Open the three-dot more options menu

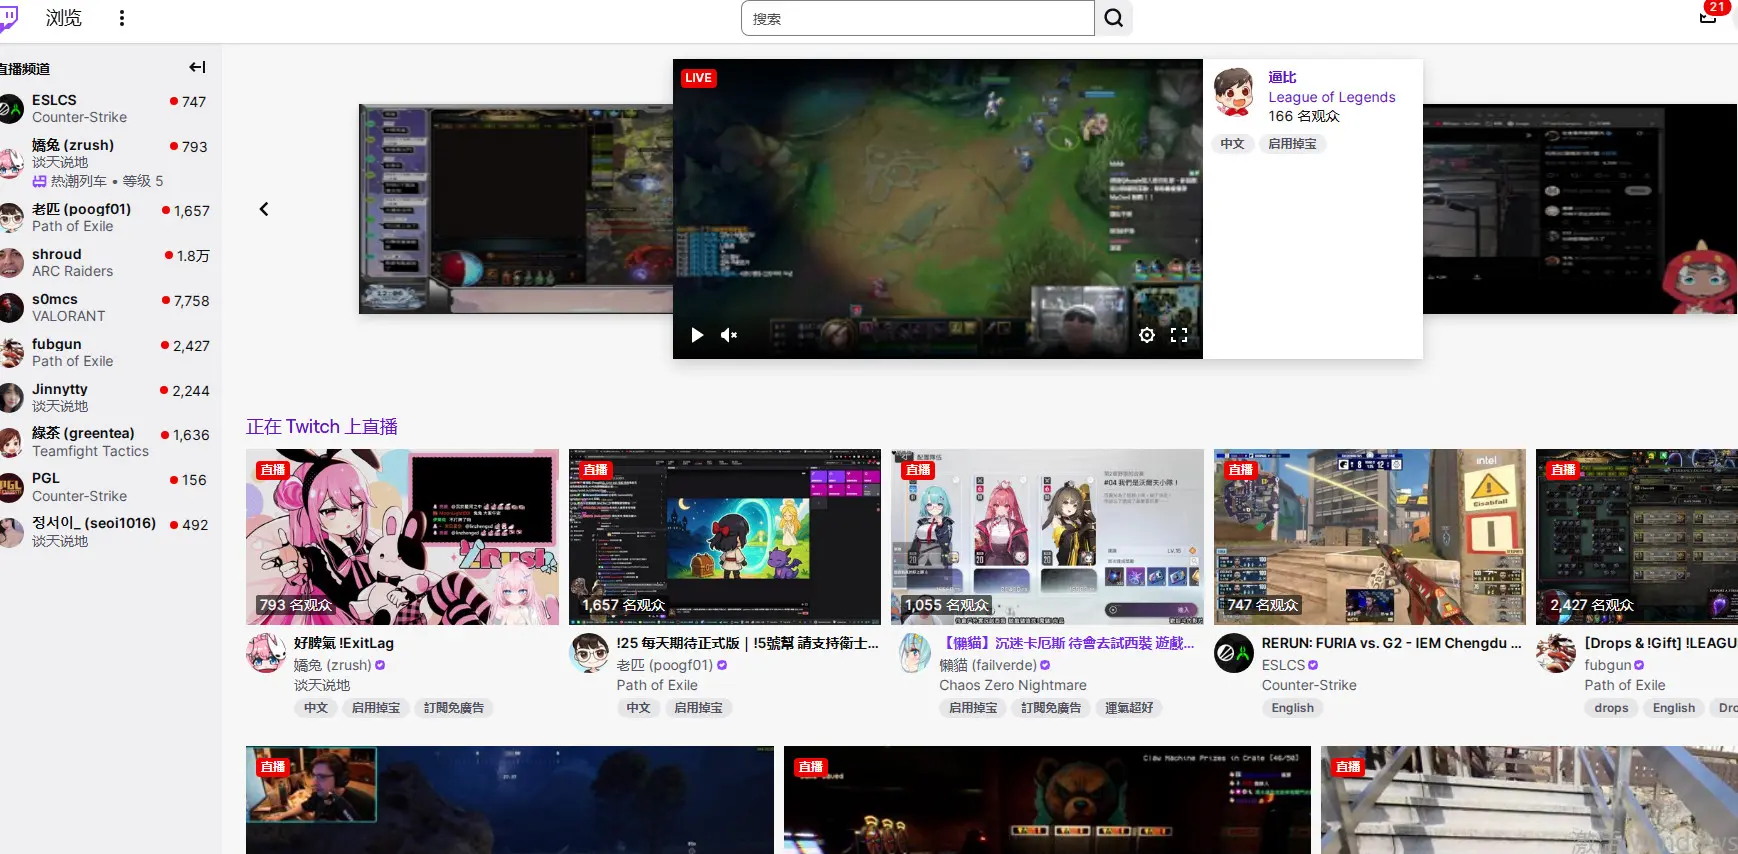tap(122, 18)
